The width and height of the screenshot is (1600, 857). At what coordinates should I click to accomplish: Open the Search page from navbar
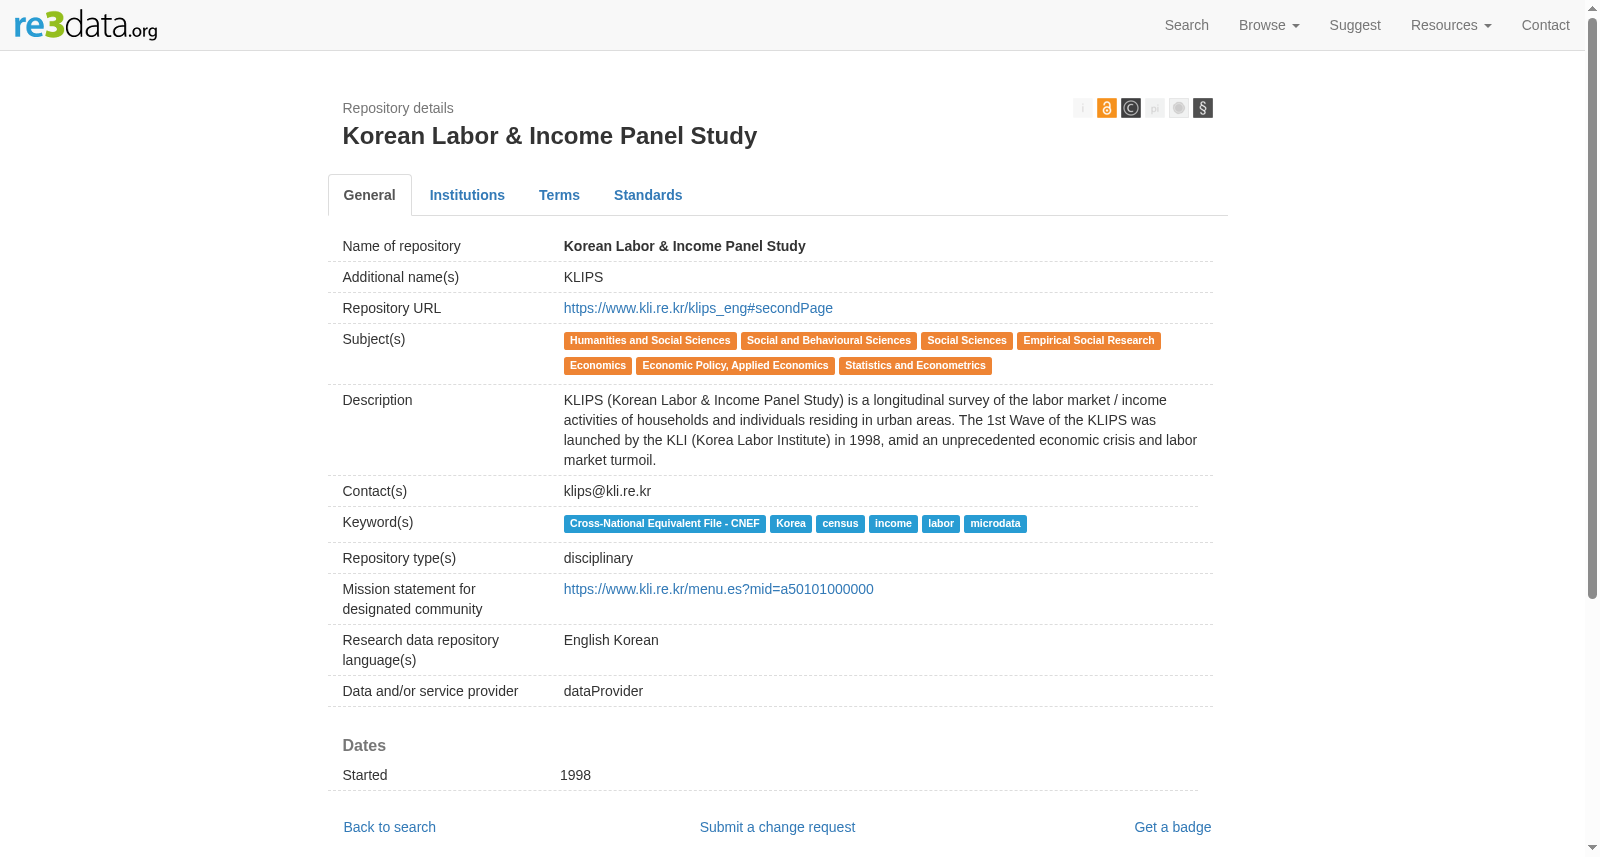pos(1186,25)
